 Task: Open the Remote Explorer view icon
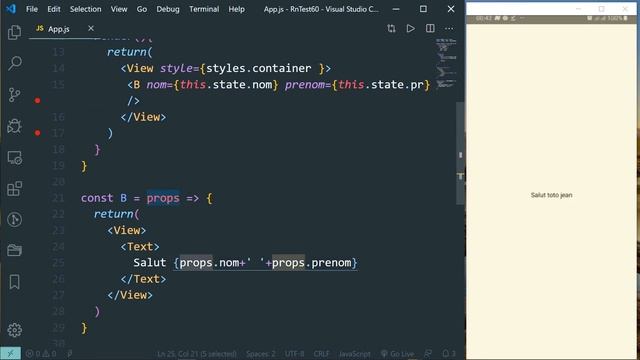coord(14,158)
